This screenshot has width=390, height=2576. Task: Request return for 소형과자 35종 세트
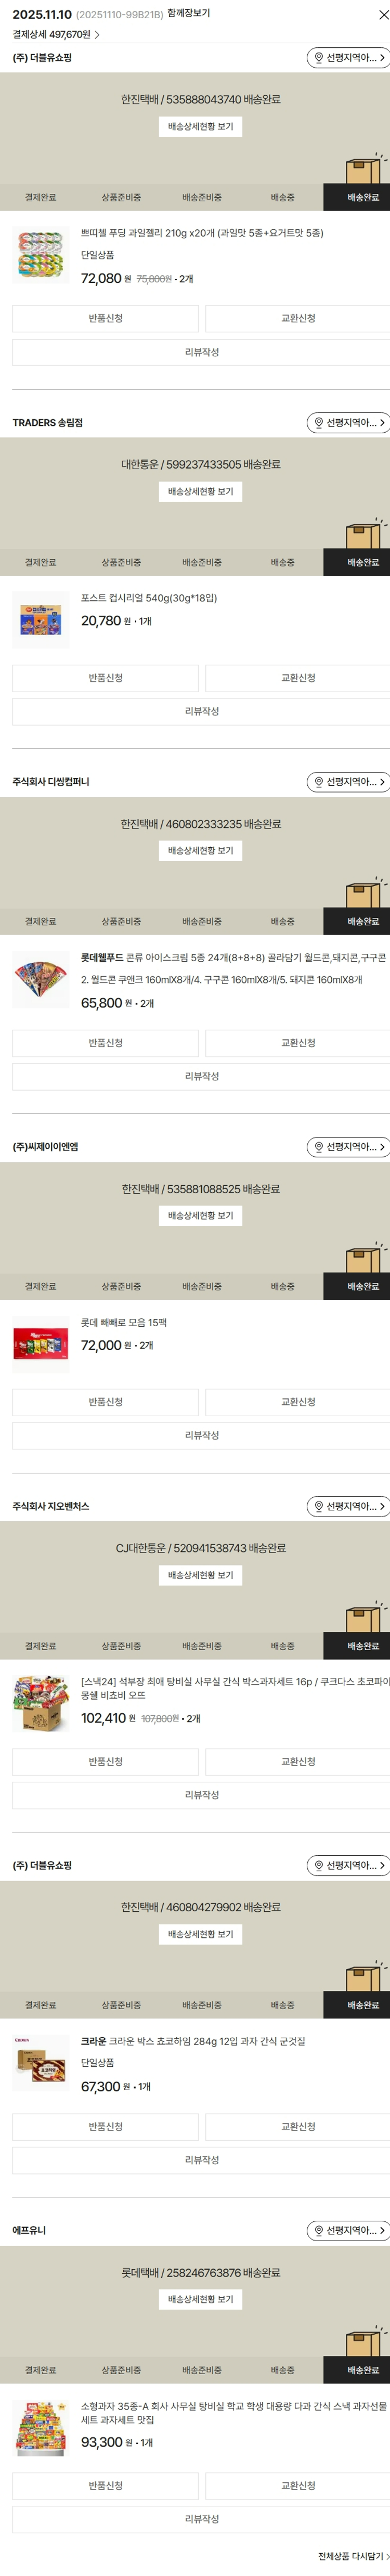[105, 2485]
